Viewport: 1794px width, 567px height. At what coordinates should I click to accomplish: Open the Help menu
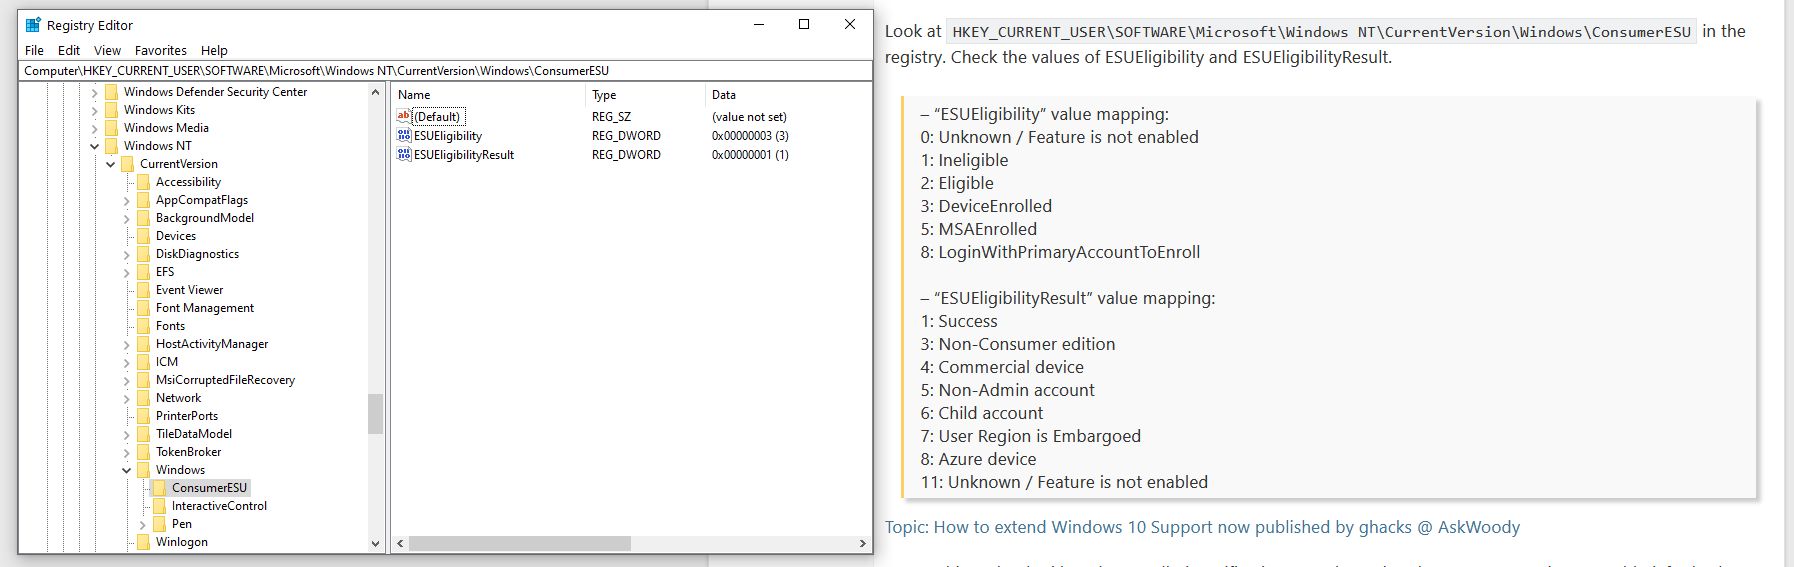[214, 50]
